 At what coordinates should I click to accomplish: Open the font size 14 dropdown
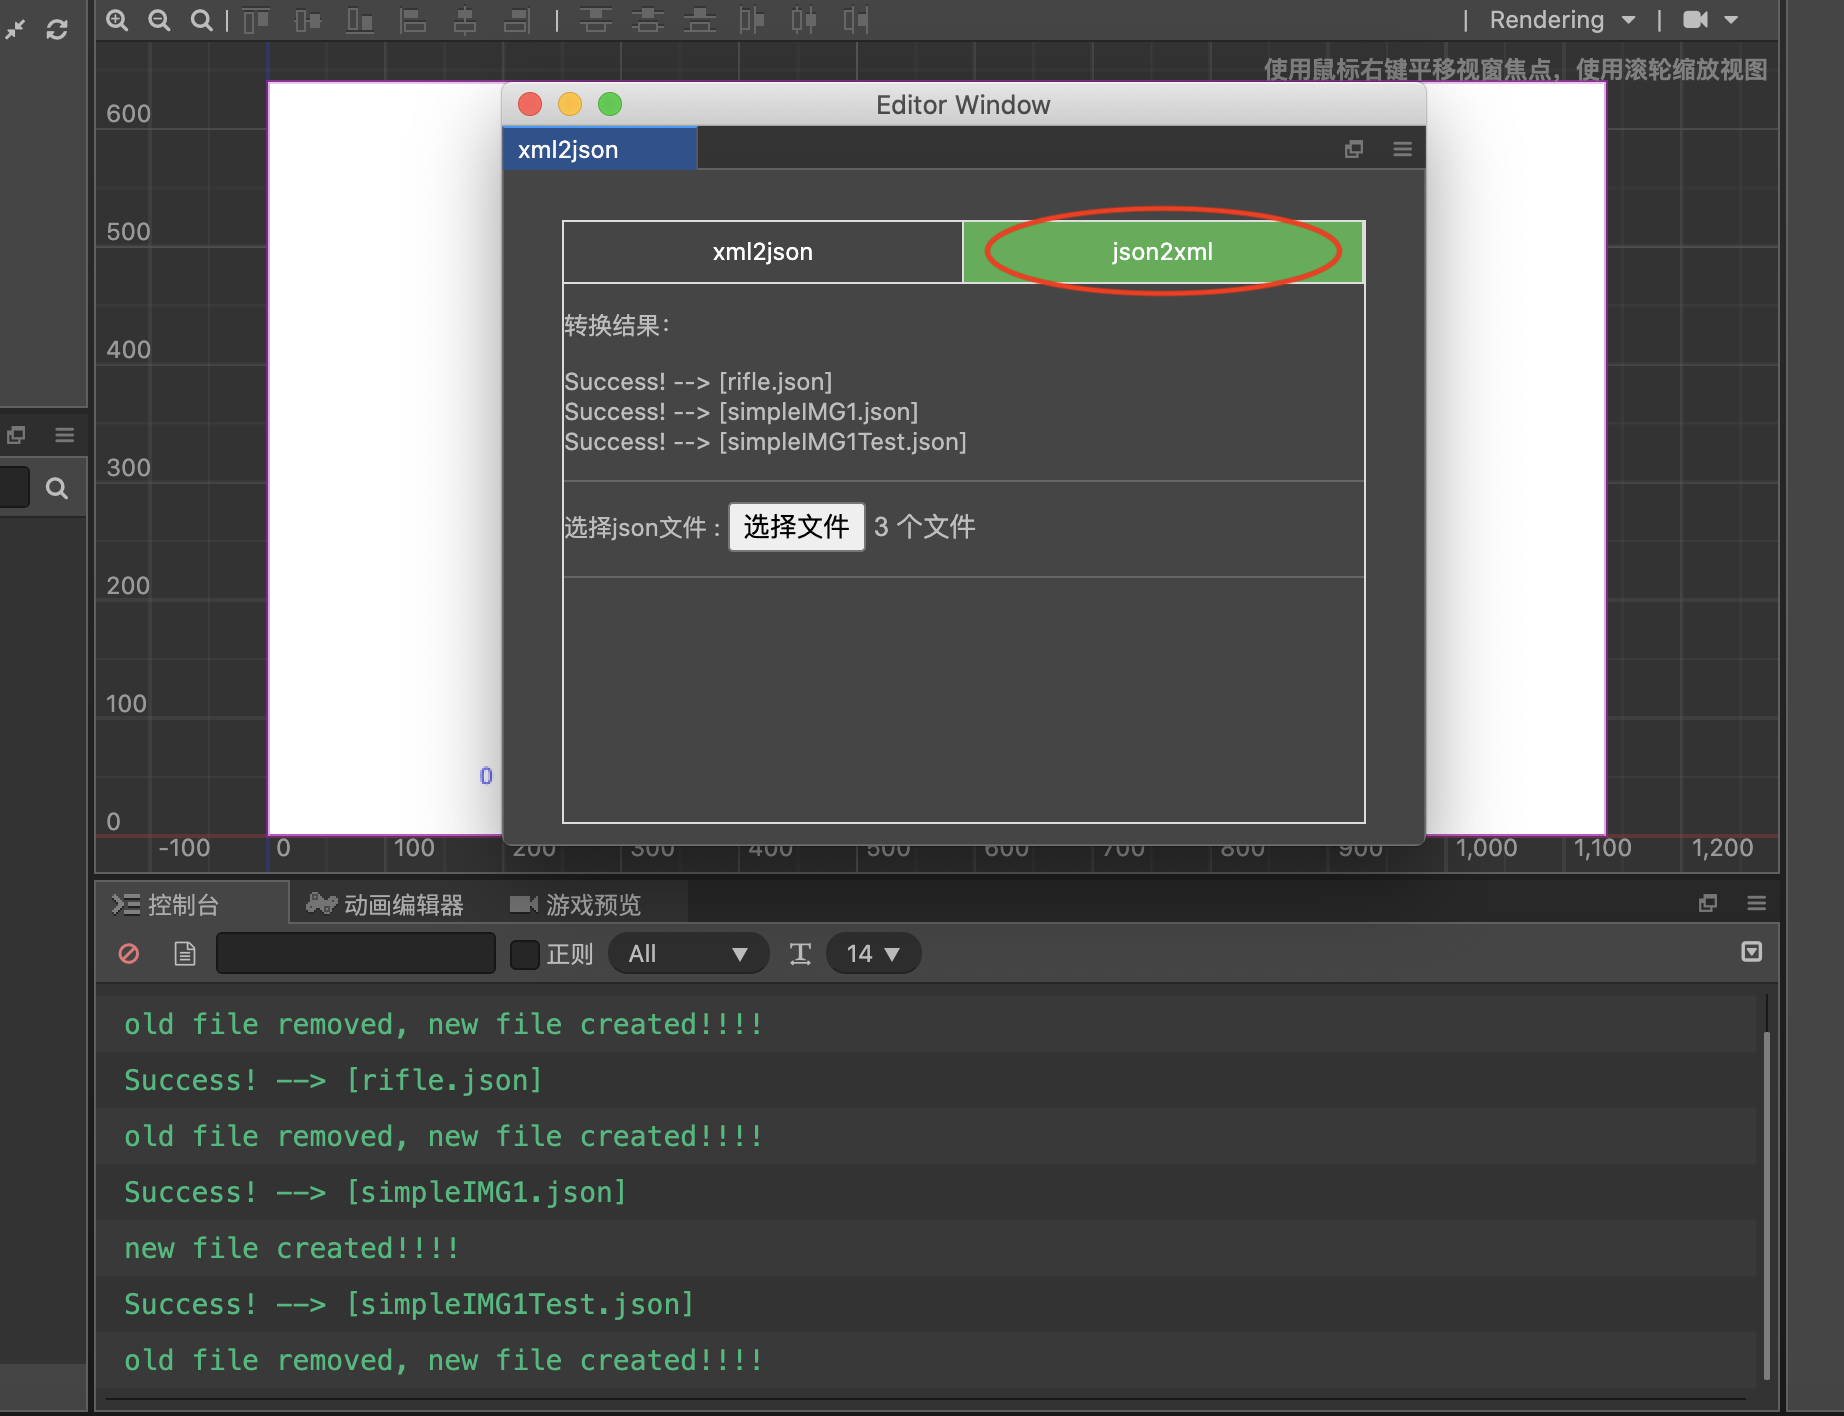pyautogui.click(x=873, y=953)
